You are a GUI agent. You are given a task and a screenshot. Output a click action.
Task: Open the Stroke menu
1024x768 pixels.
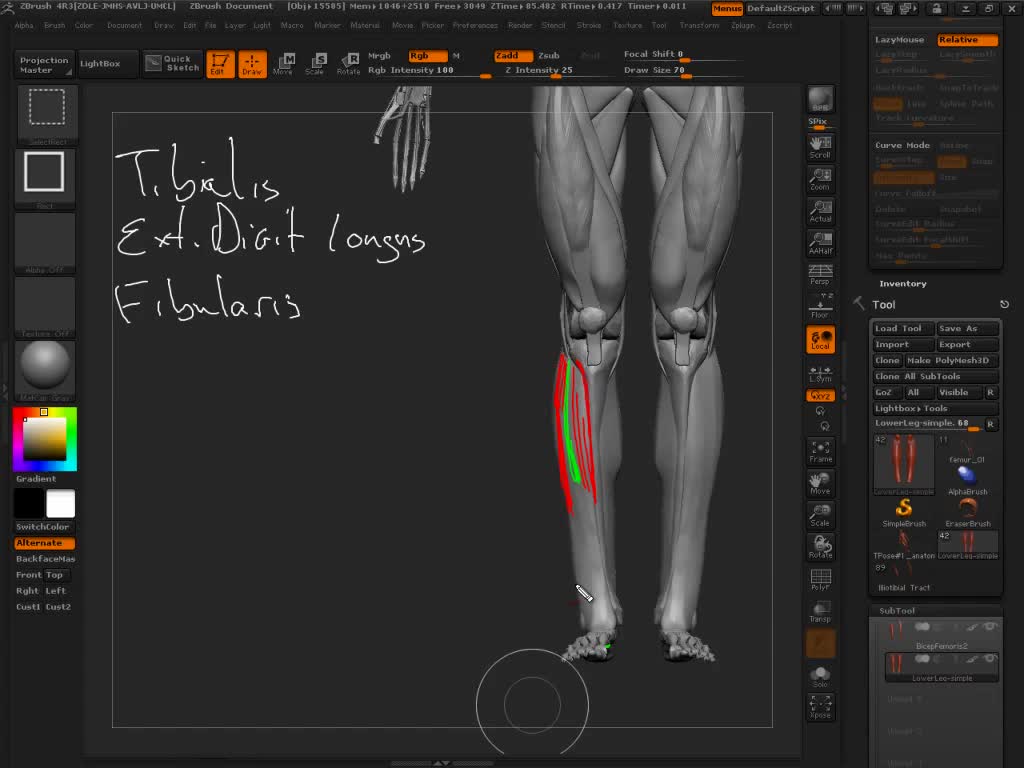point(589,25)
